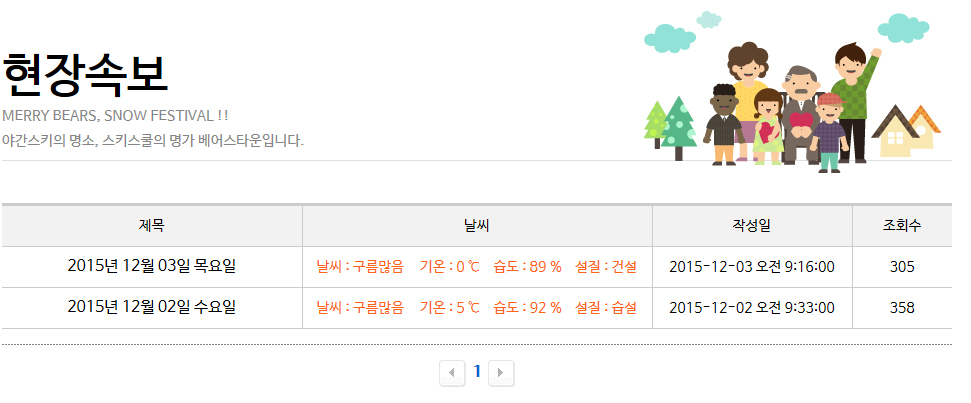
Task: Click the 2015-12-02 오전 9:33:00 timestamp
Action: pyautogui.click(x=752, y=308)
